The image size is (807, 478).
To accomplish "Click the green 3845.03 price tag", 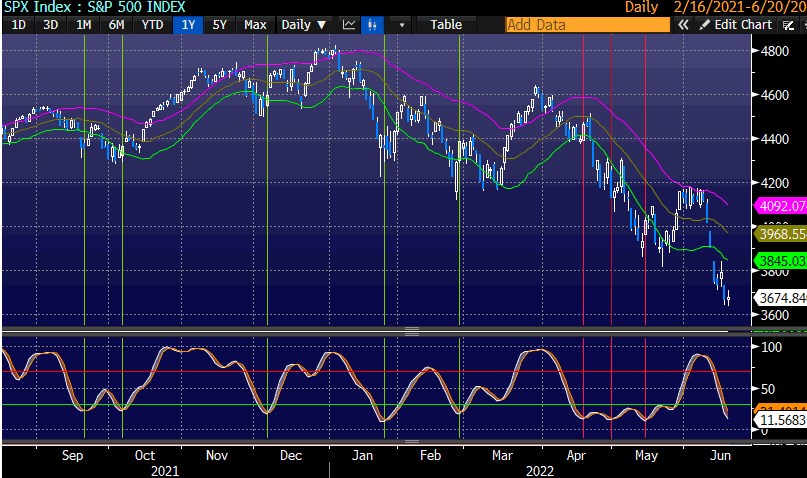I will click(780, 260).
